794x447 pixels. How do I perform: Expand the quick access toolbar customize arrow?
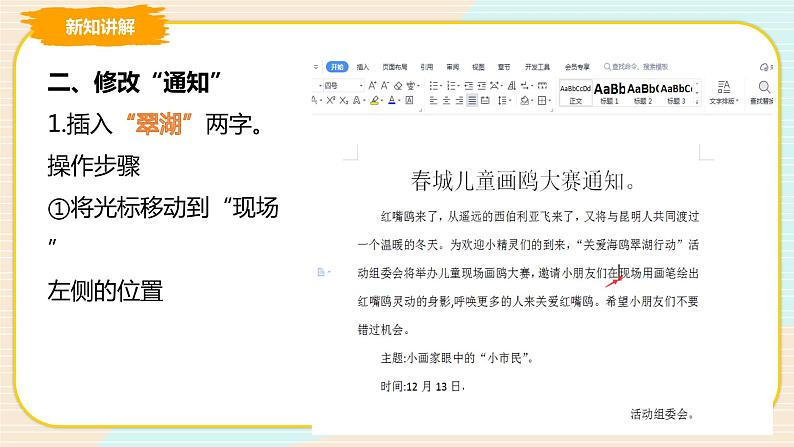click(316, 67)
